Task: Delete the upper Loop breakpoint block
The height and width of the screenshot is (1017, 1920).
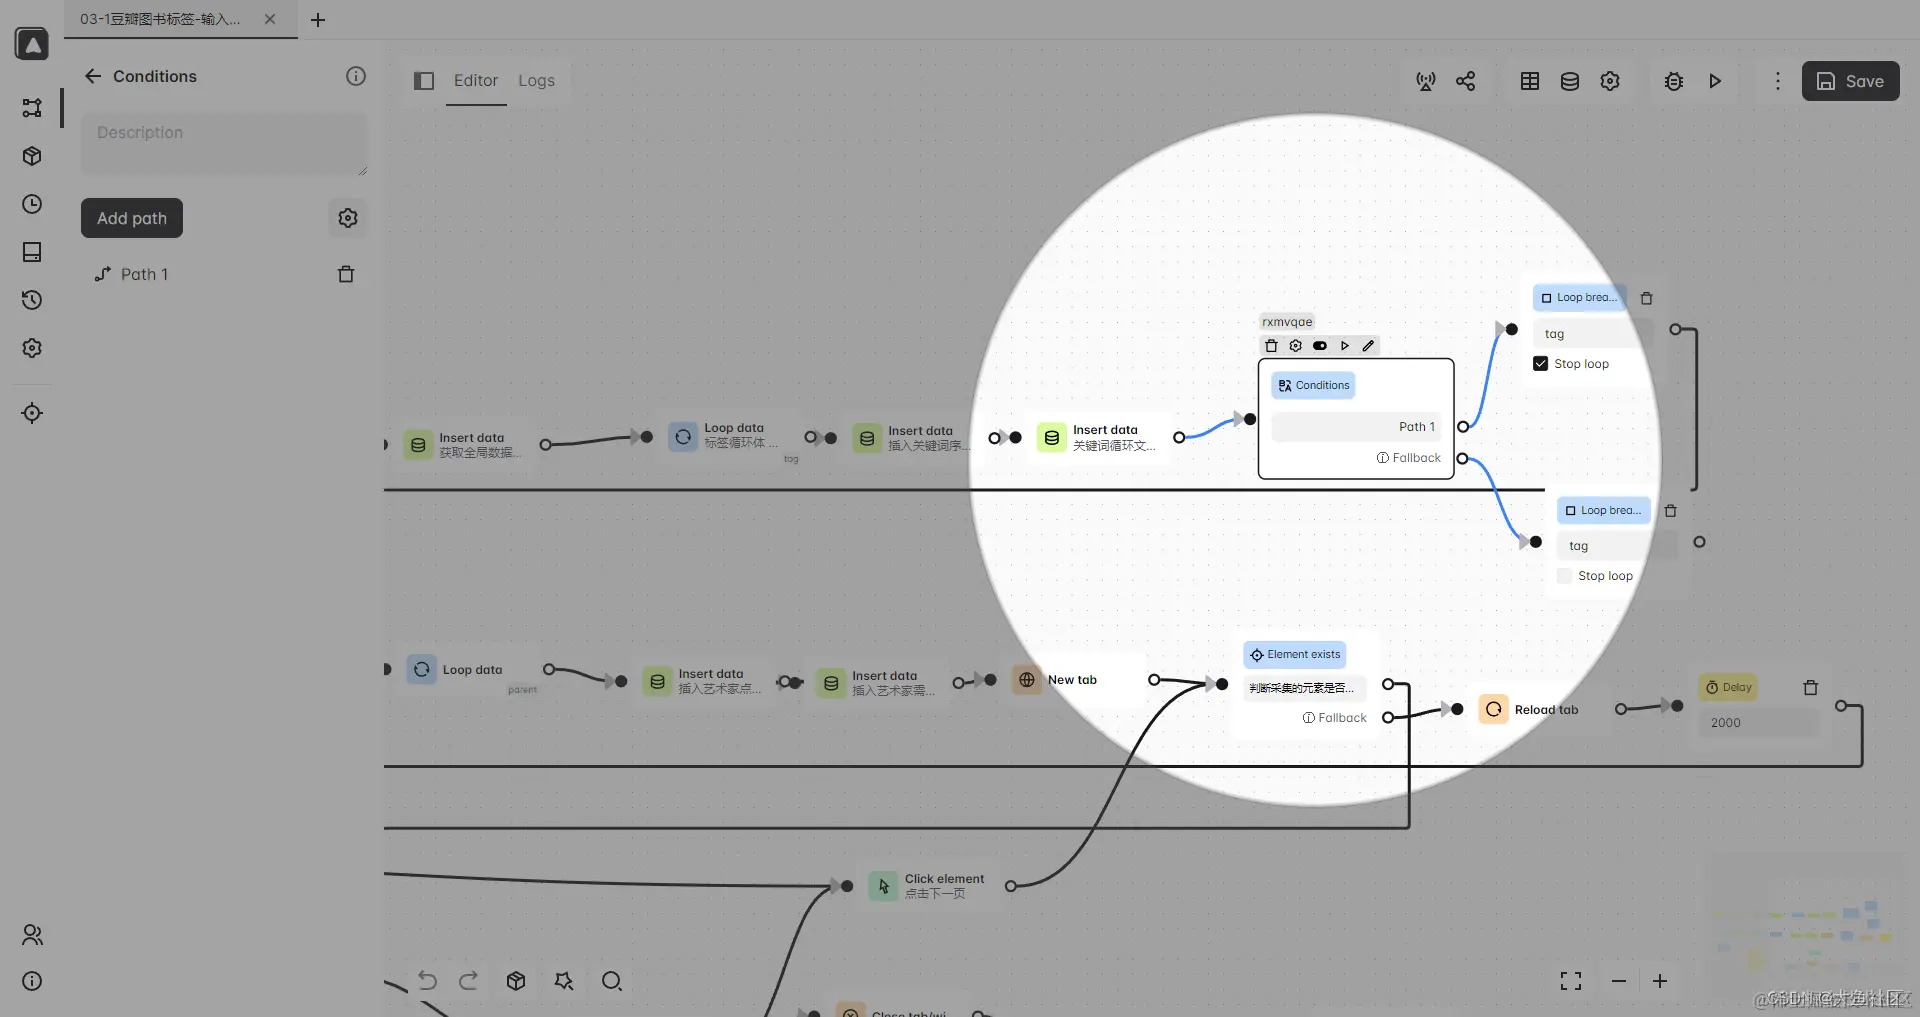Action: click(x=1647, y=298)
